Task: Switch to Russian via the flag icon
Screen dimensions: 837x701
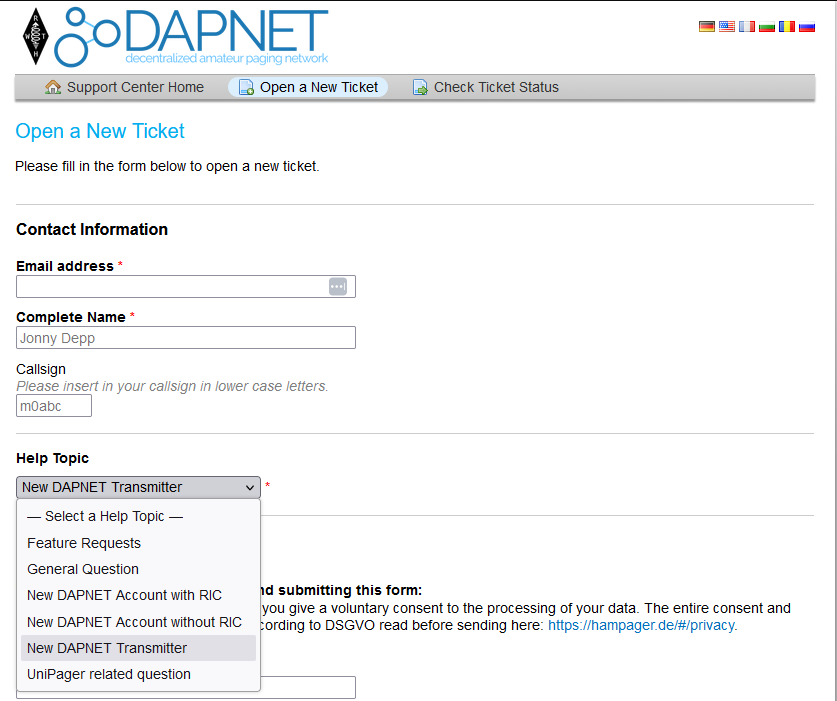Action: coord(807,27)
